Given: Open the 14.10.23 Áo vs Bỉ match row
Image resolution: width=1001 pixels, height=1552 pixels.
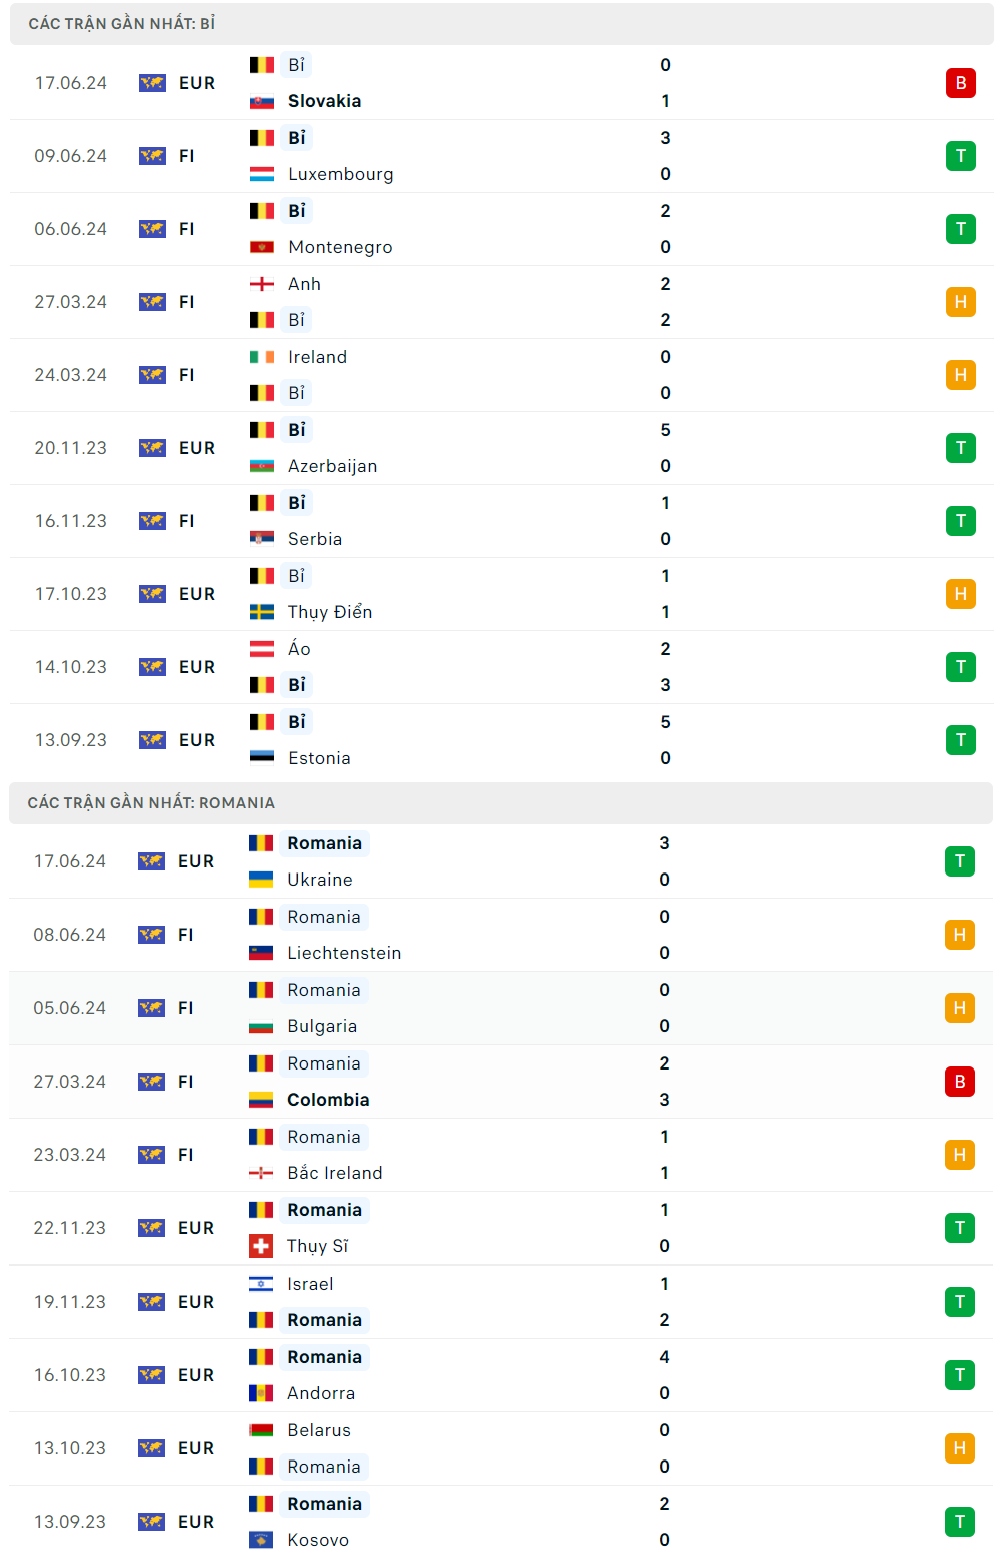Looking at the screenshot, I should point(500,667).
